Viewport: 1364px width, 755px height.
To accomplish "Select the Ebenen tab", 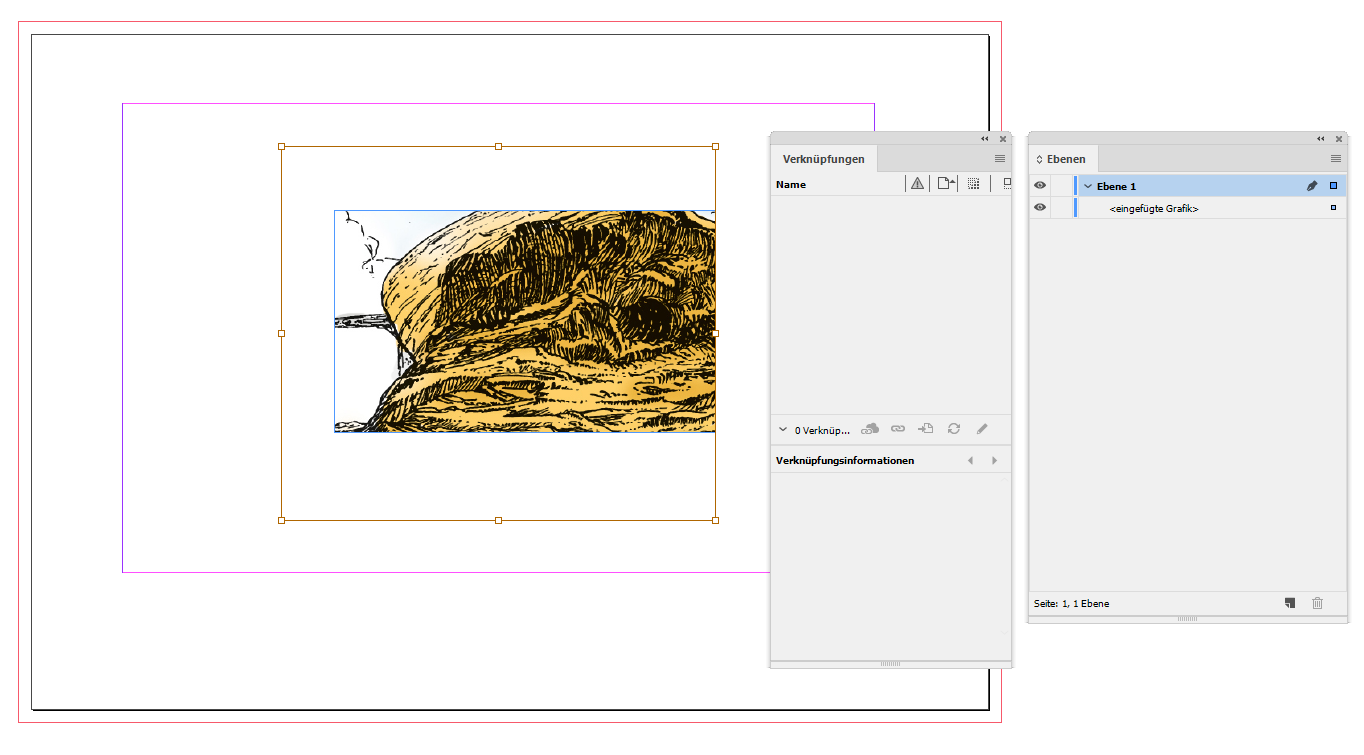I will pos(1066,159).
